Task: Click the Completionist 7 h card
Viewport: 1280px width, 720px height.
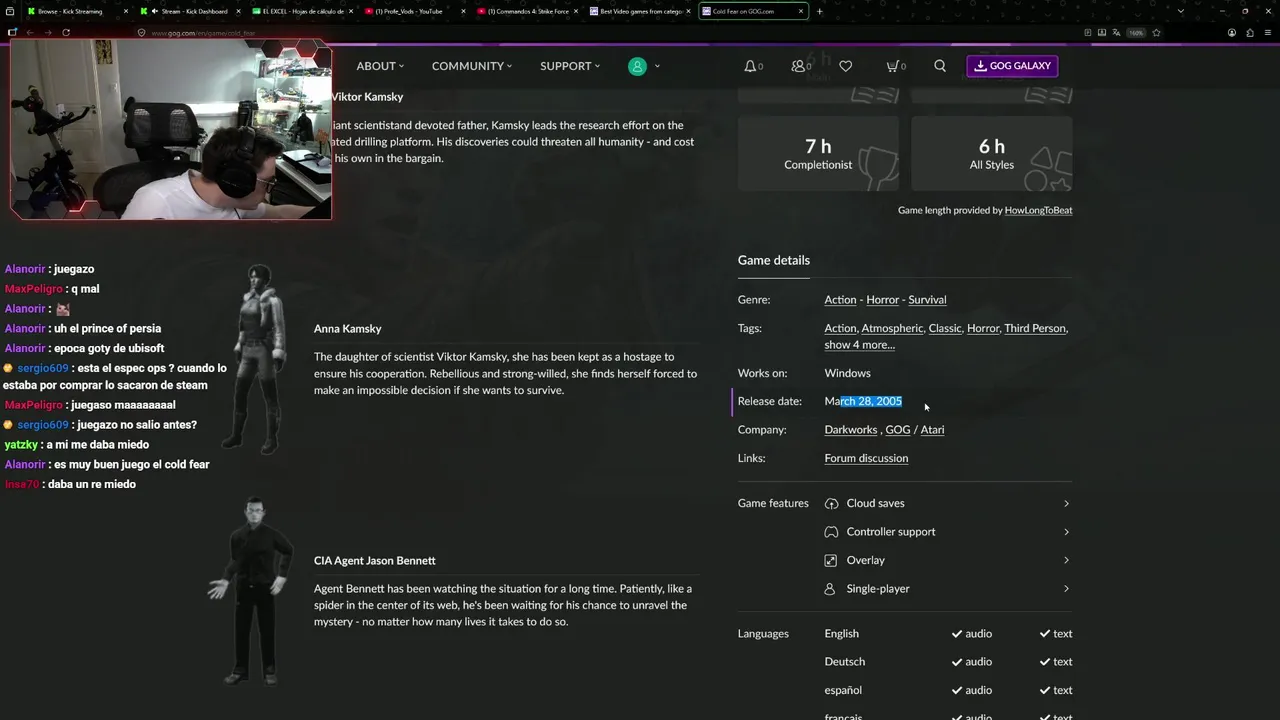Action: [818, 153]
